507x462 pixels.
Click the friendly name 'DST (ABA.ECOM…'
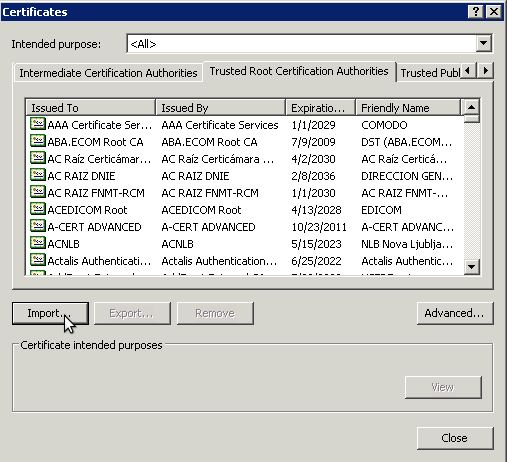(x=407, y=142)
